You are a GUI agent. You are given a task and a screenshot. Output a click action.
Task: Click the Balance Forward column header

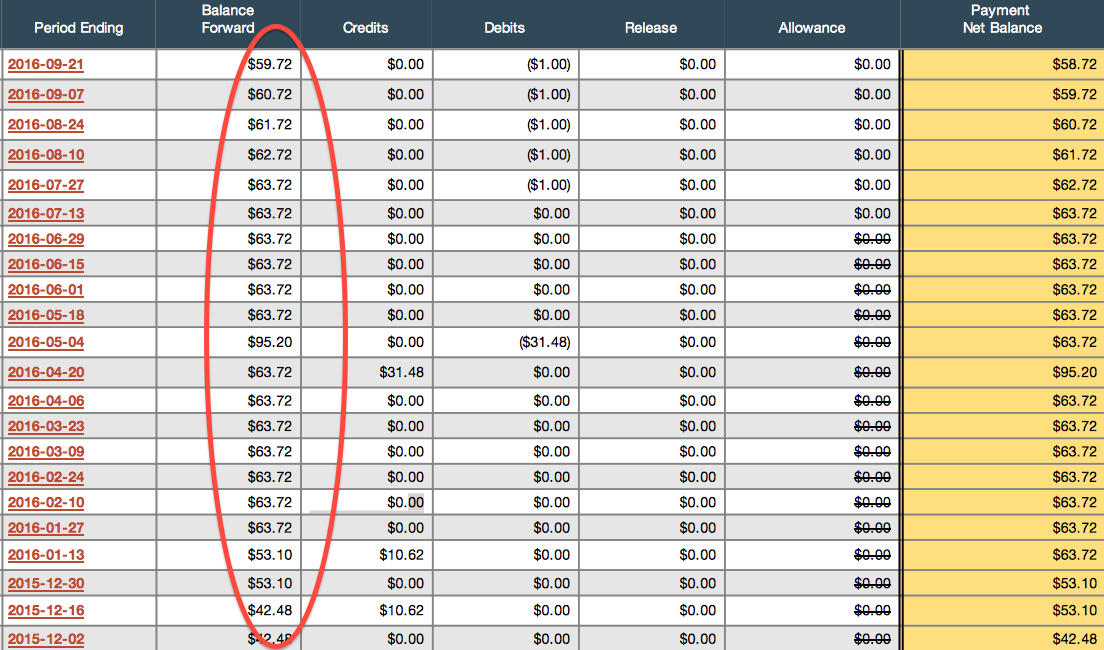pos(227,19)
